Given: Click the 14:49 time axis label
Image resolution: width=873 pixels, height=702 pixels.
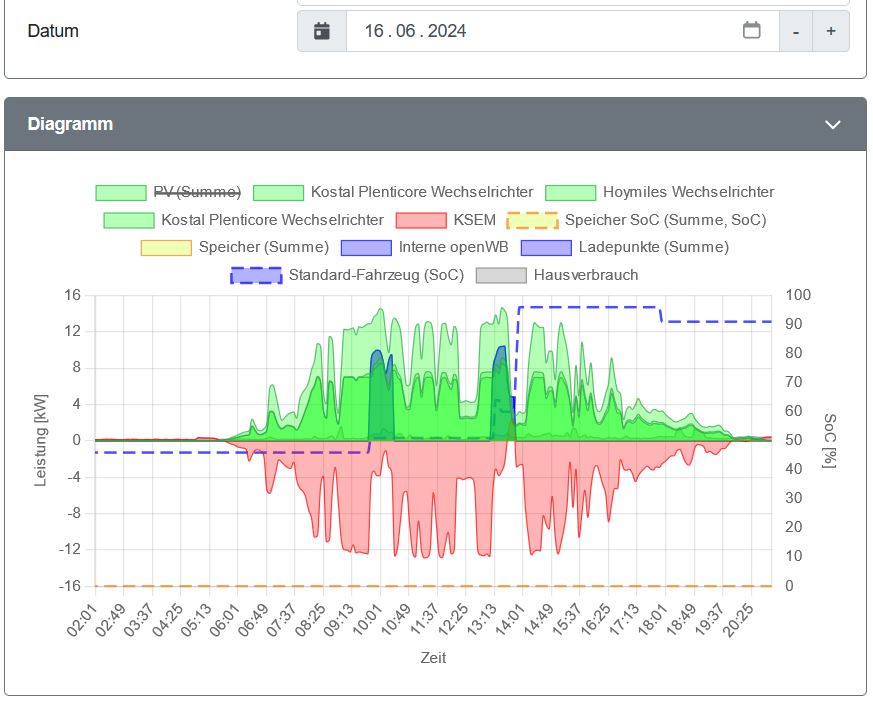Looking at the screenshot, I should 538,620.
